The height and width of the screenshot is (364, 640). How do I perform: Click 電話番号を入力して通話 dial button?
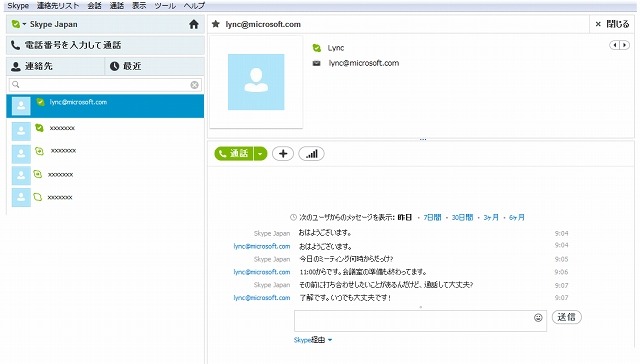pos(105,45)
